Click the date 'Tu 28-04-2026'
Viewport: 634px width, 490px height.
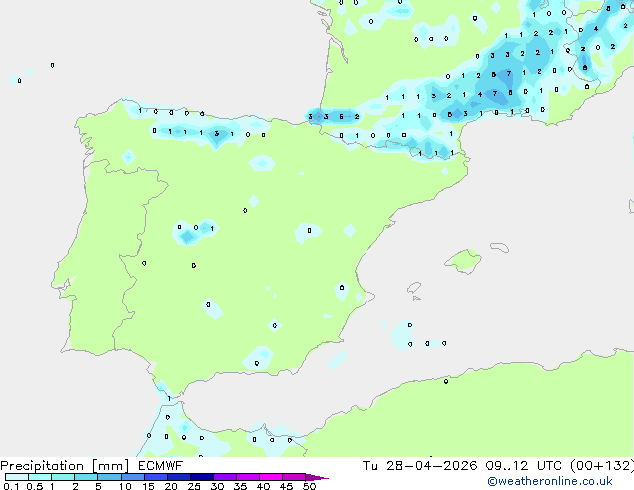tap(420, 465)
